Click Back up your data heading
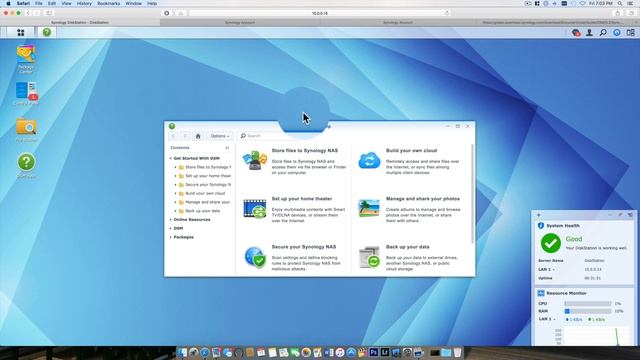 click(407, 247)
